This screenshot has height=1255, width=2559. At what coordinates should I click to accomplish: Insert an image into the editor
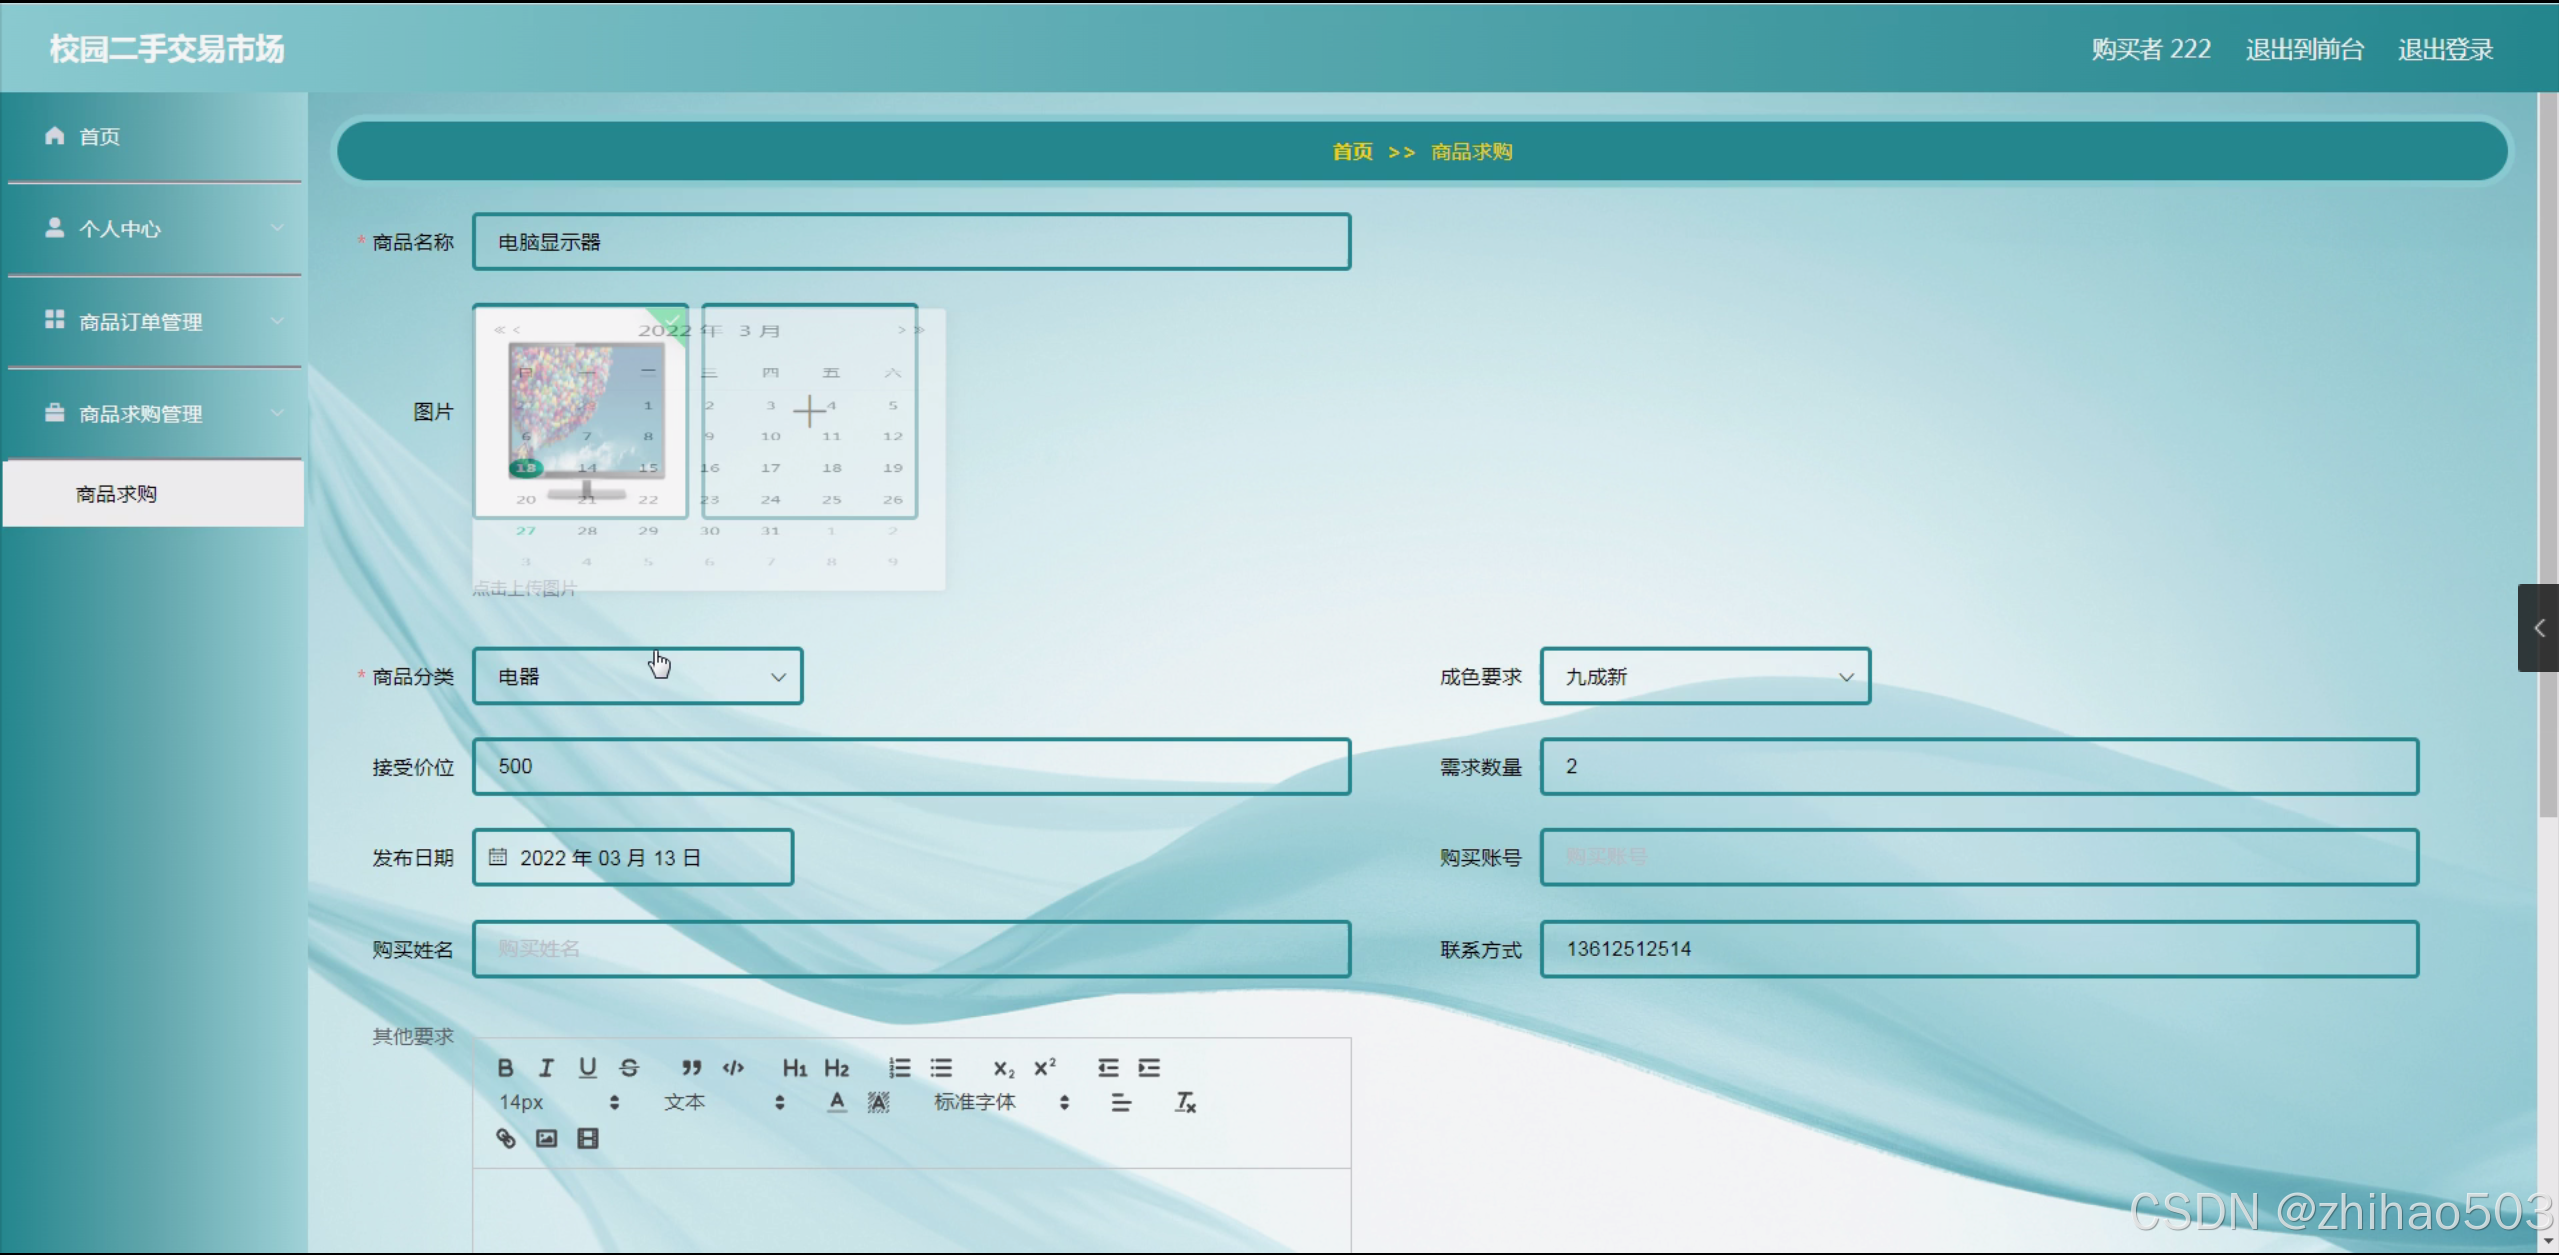coord(546,1138)
